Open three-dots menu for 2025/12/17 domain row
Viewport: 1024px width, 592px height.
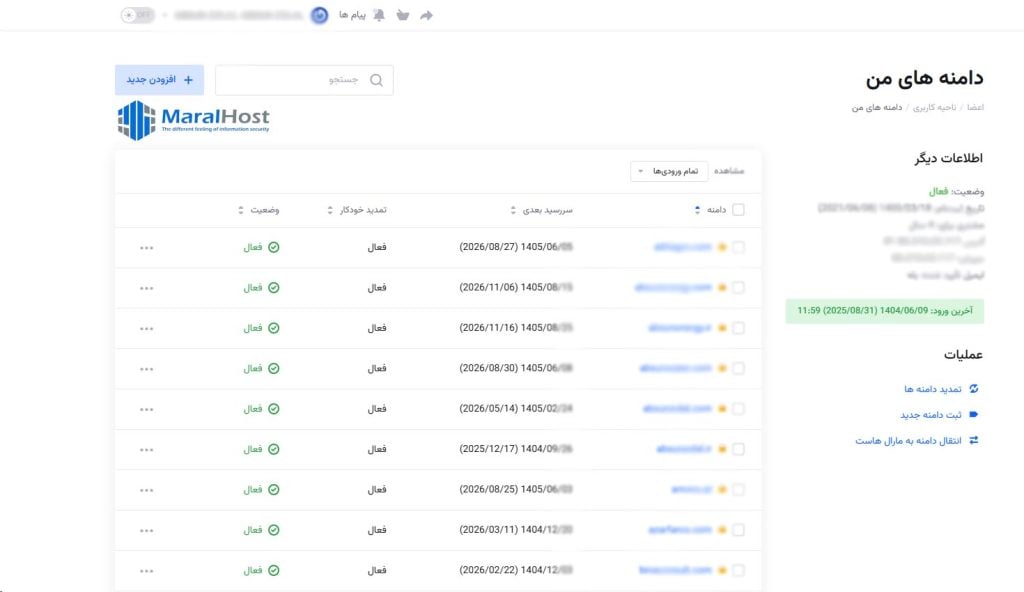[x=147, y=449]
